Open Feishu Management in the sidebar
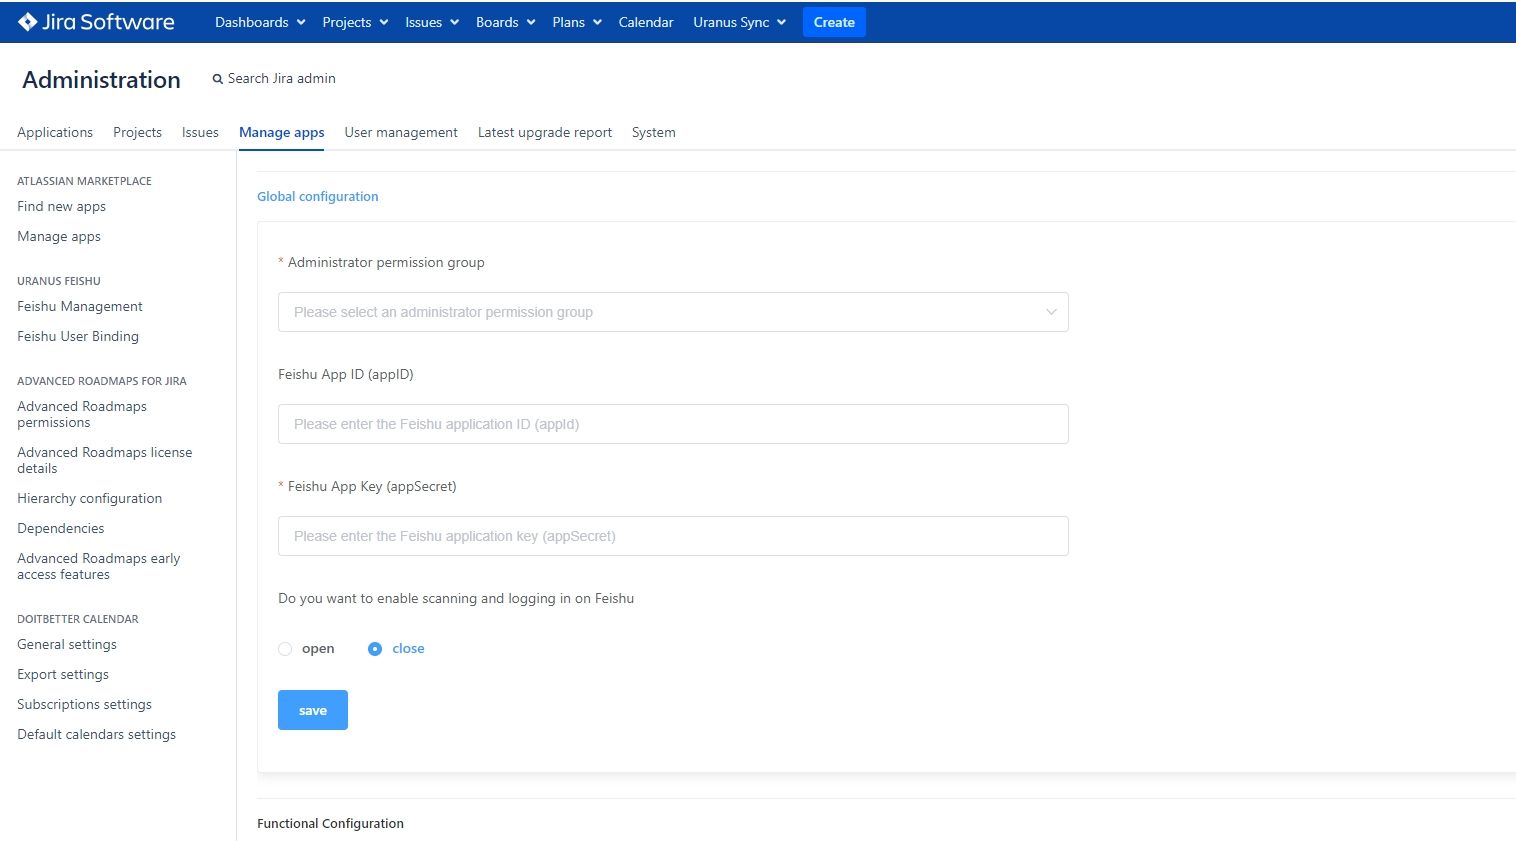The width and height of the screenshot is (1516, 841). pyautogui.click(x=80, y=306)
